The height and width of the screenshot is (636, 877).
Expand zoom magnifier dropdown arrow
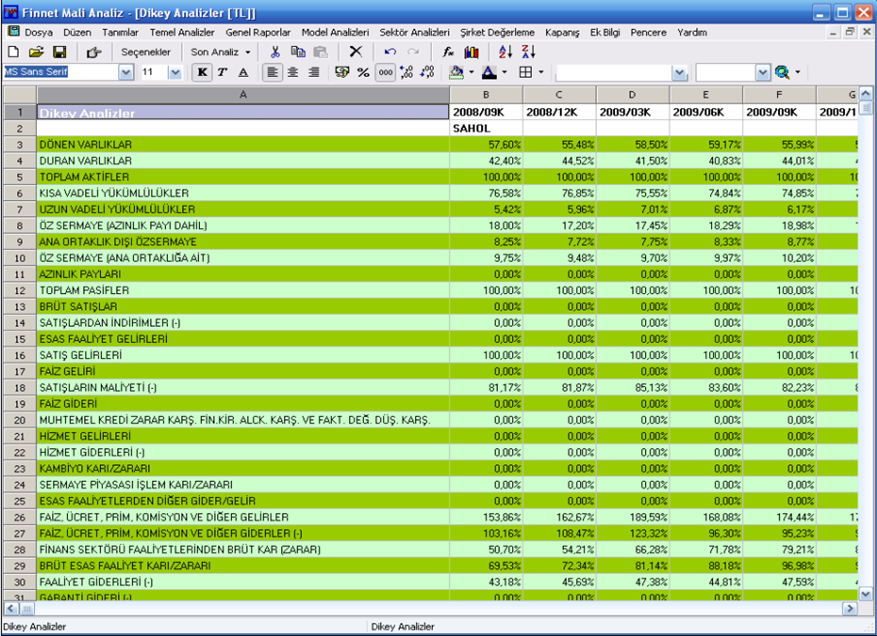(798, 72)
